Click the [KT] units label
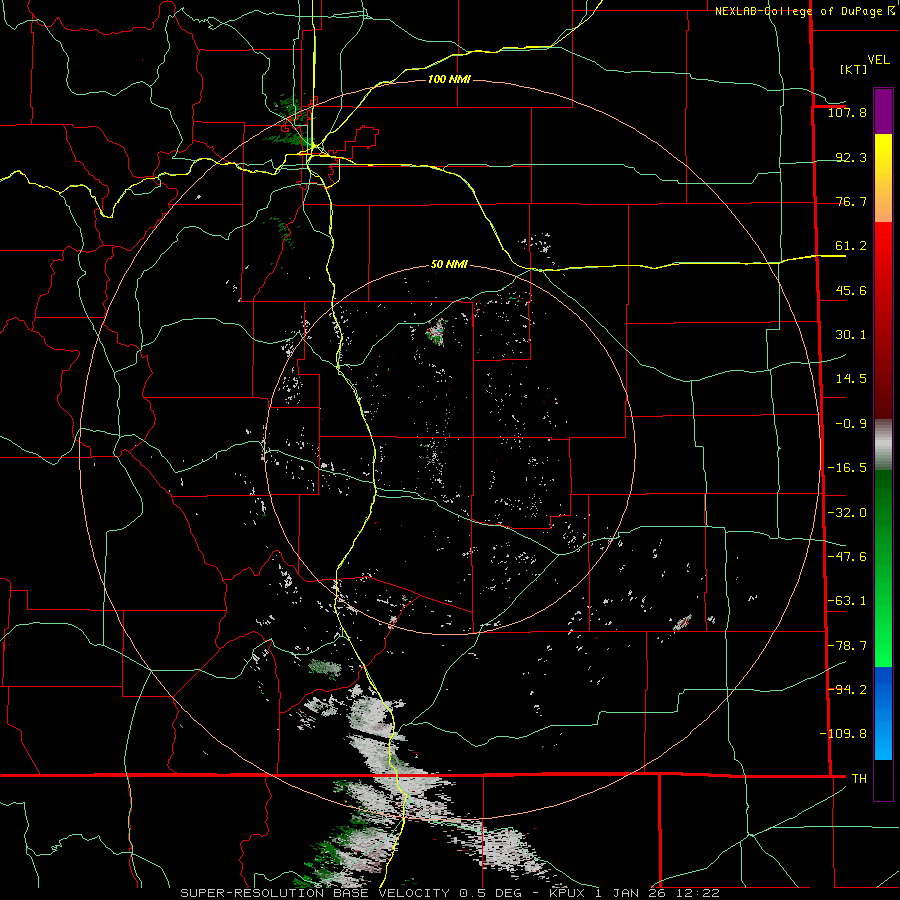 pos(853,69)
